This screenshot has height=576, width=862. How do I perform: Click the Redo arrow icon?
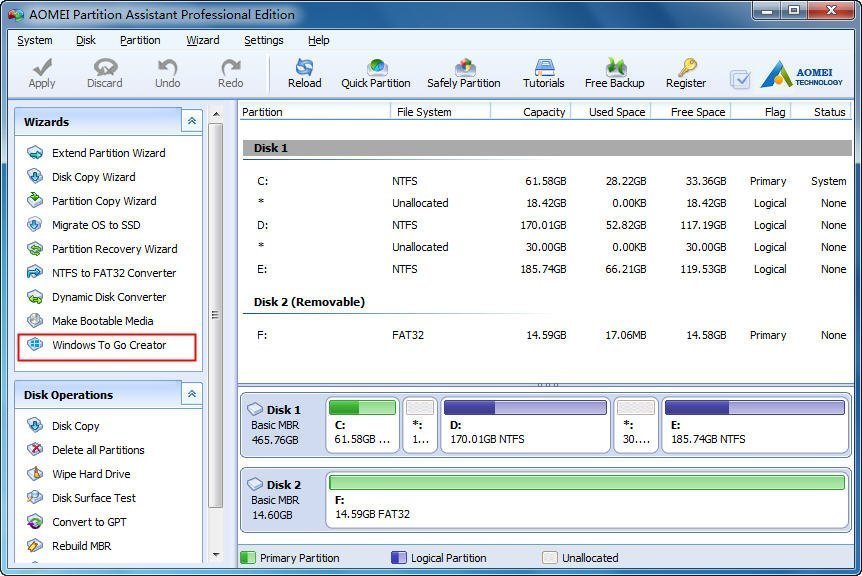pyautogui.click(x=230, y=68)
